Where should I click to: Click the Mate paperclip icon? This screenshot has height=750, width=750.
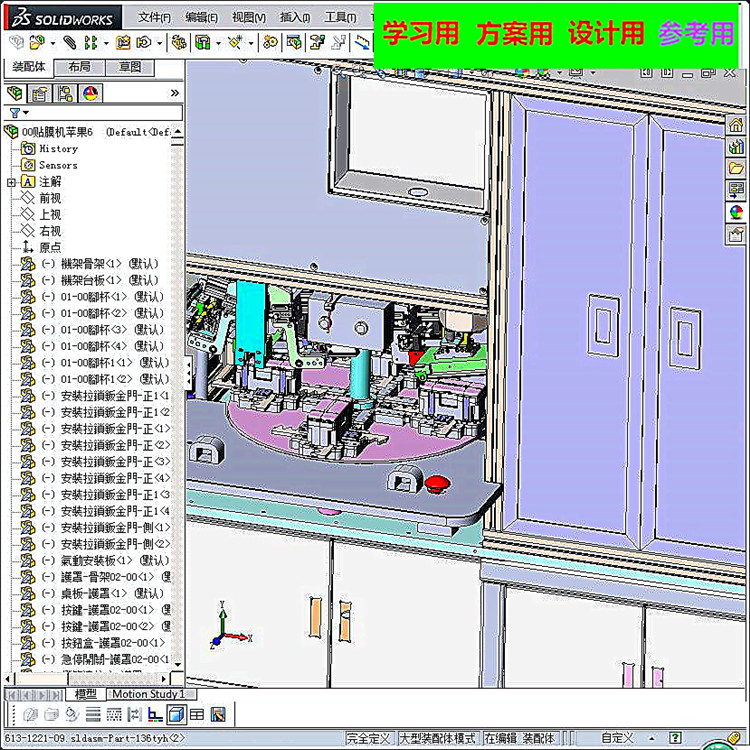tap(70, 43)
